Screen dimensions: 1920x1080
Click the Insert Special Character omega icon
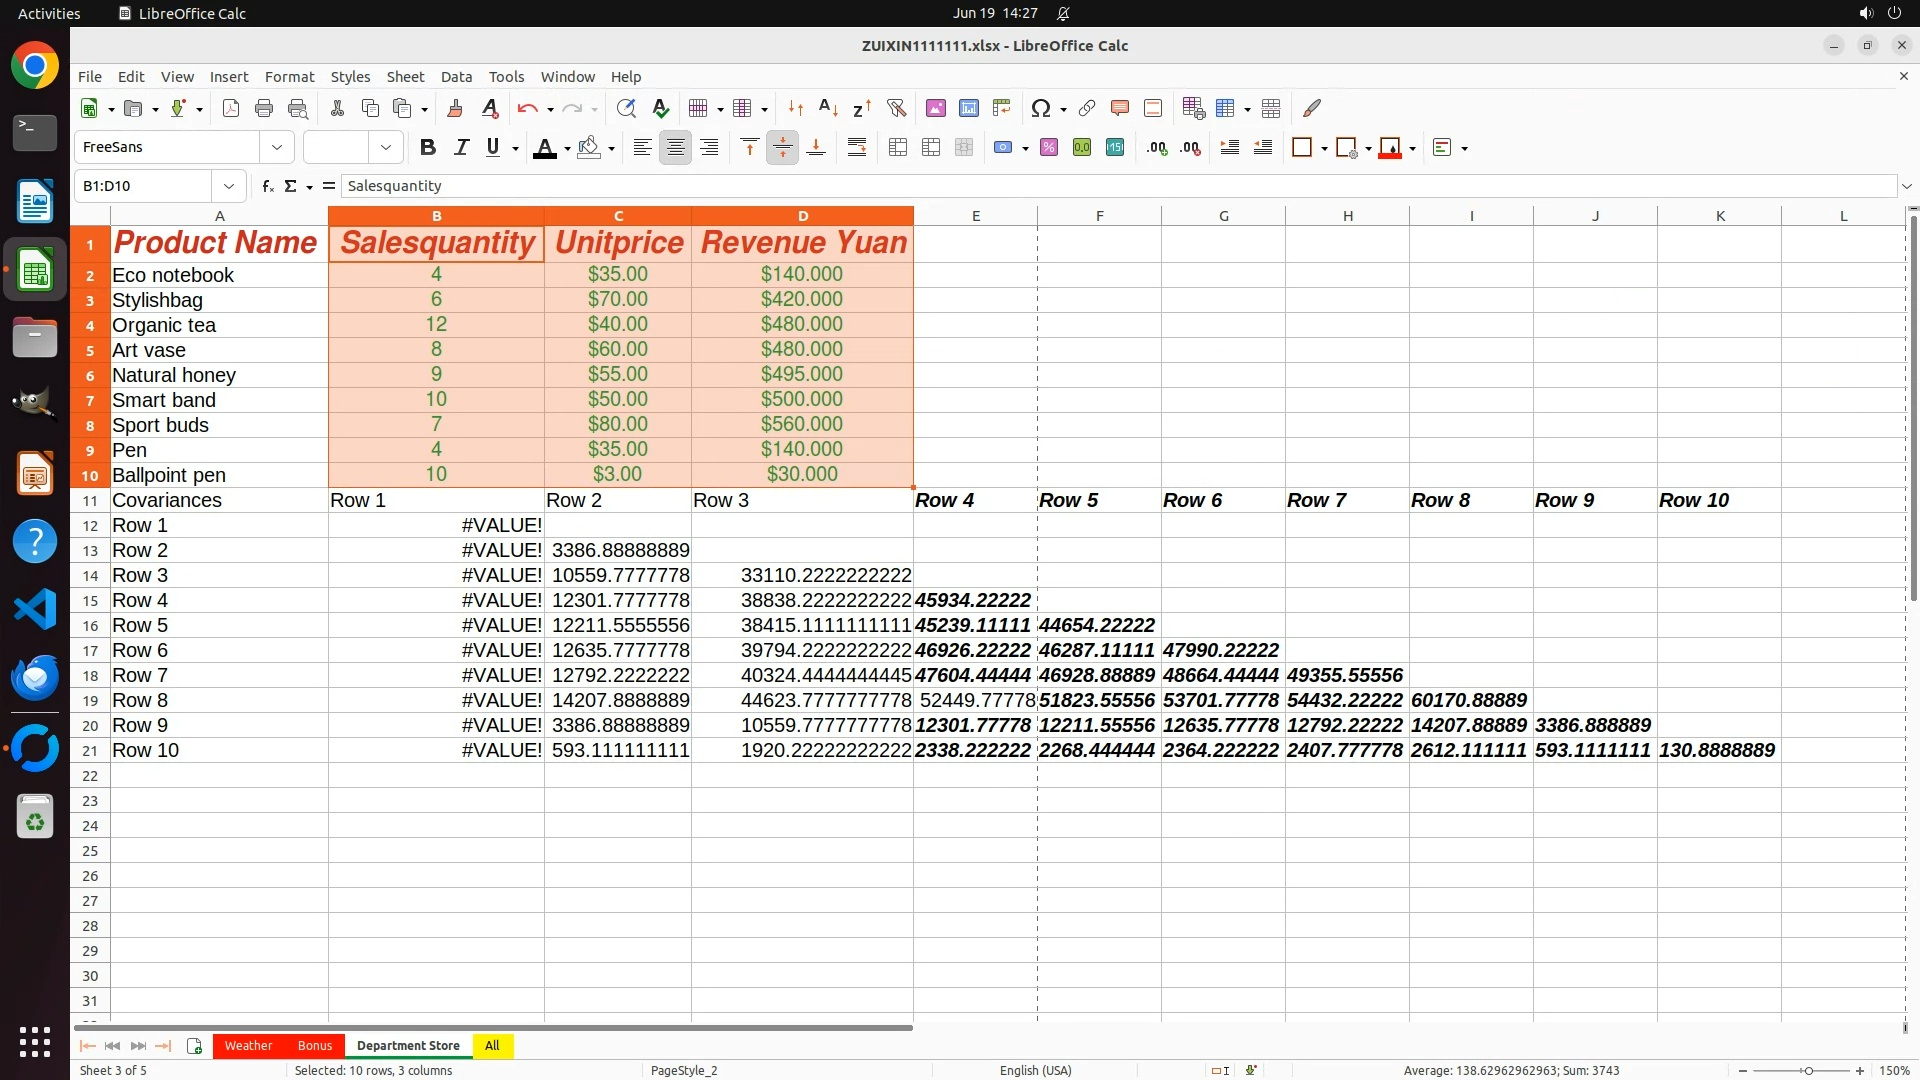1040,108
